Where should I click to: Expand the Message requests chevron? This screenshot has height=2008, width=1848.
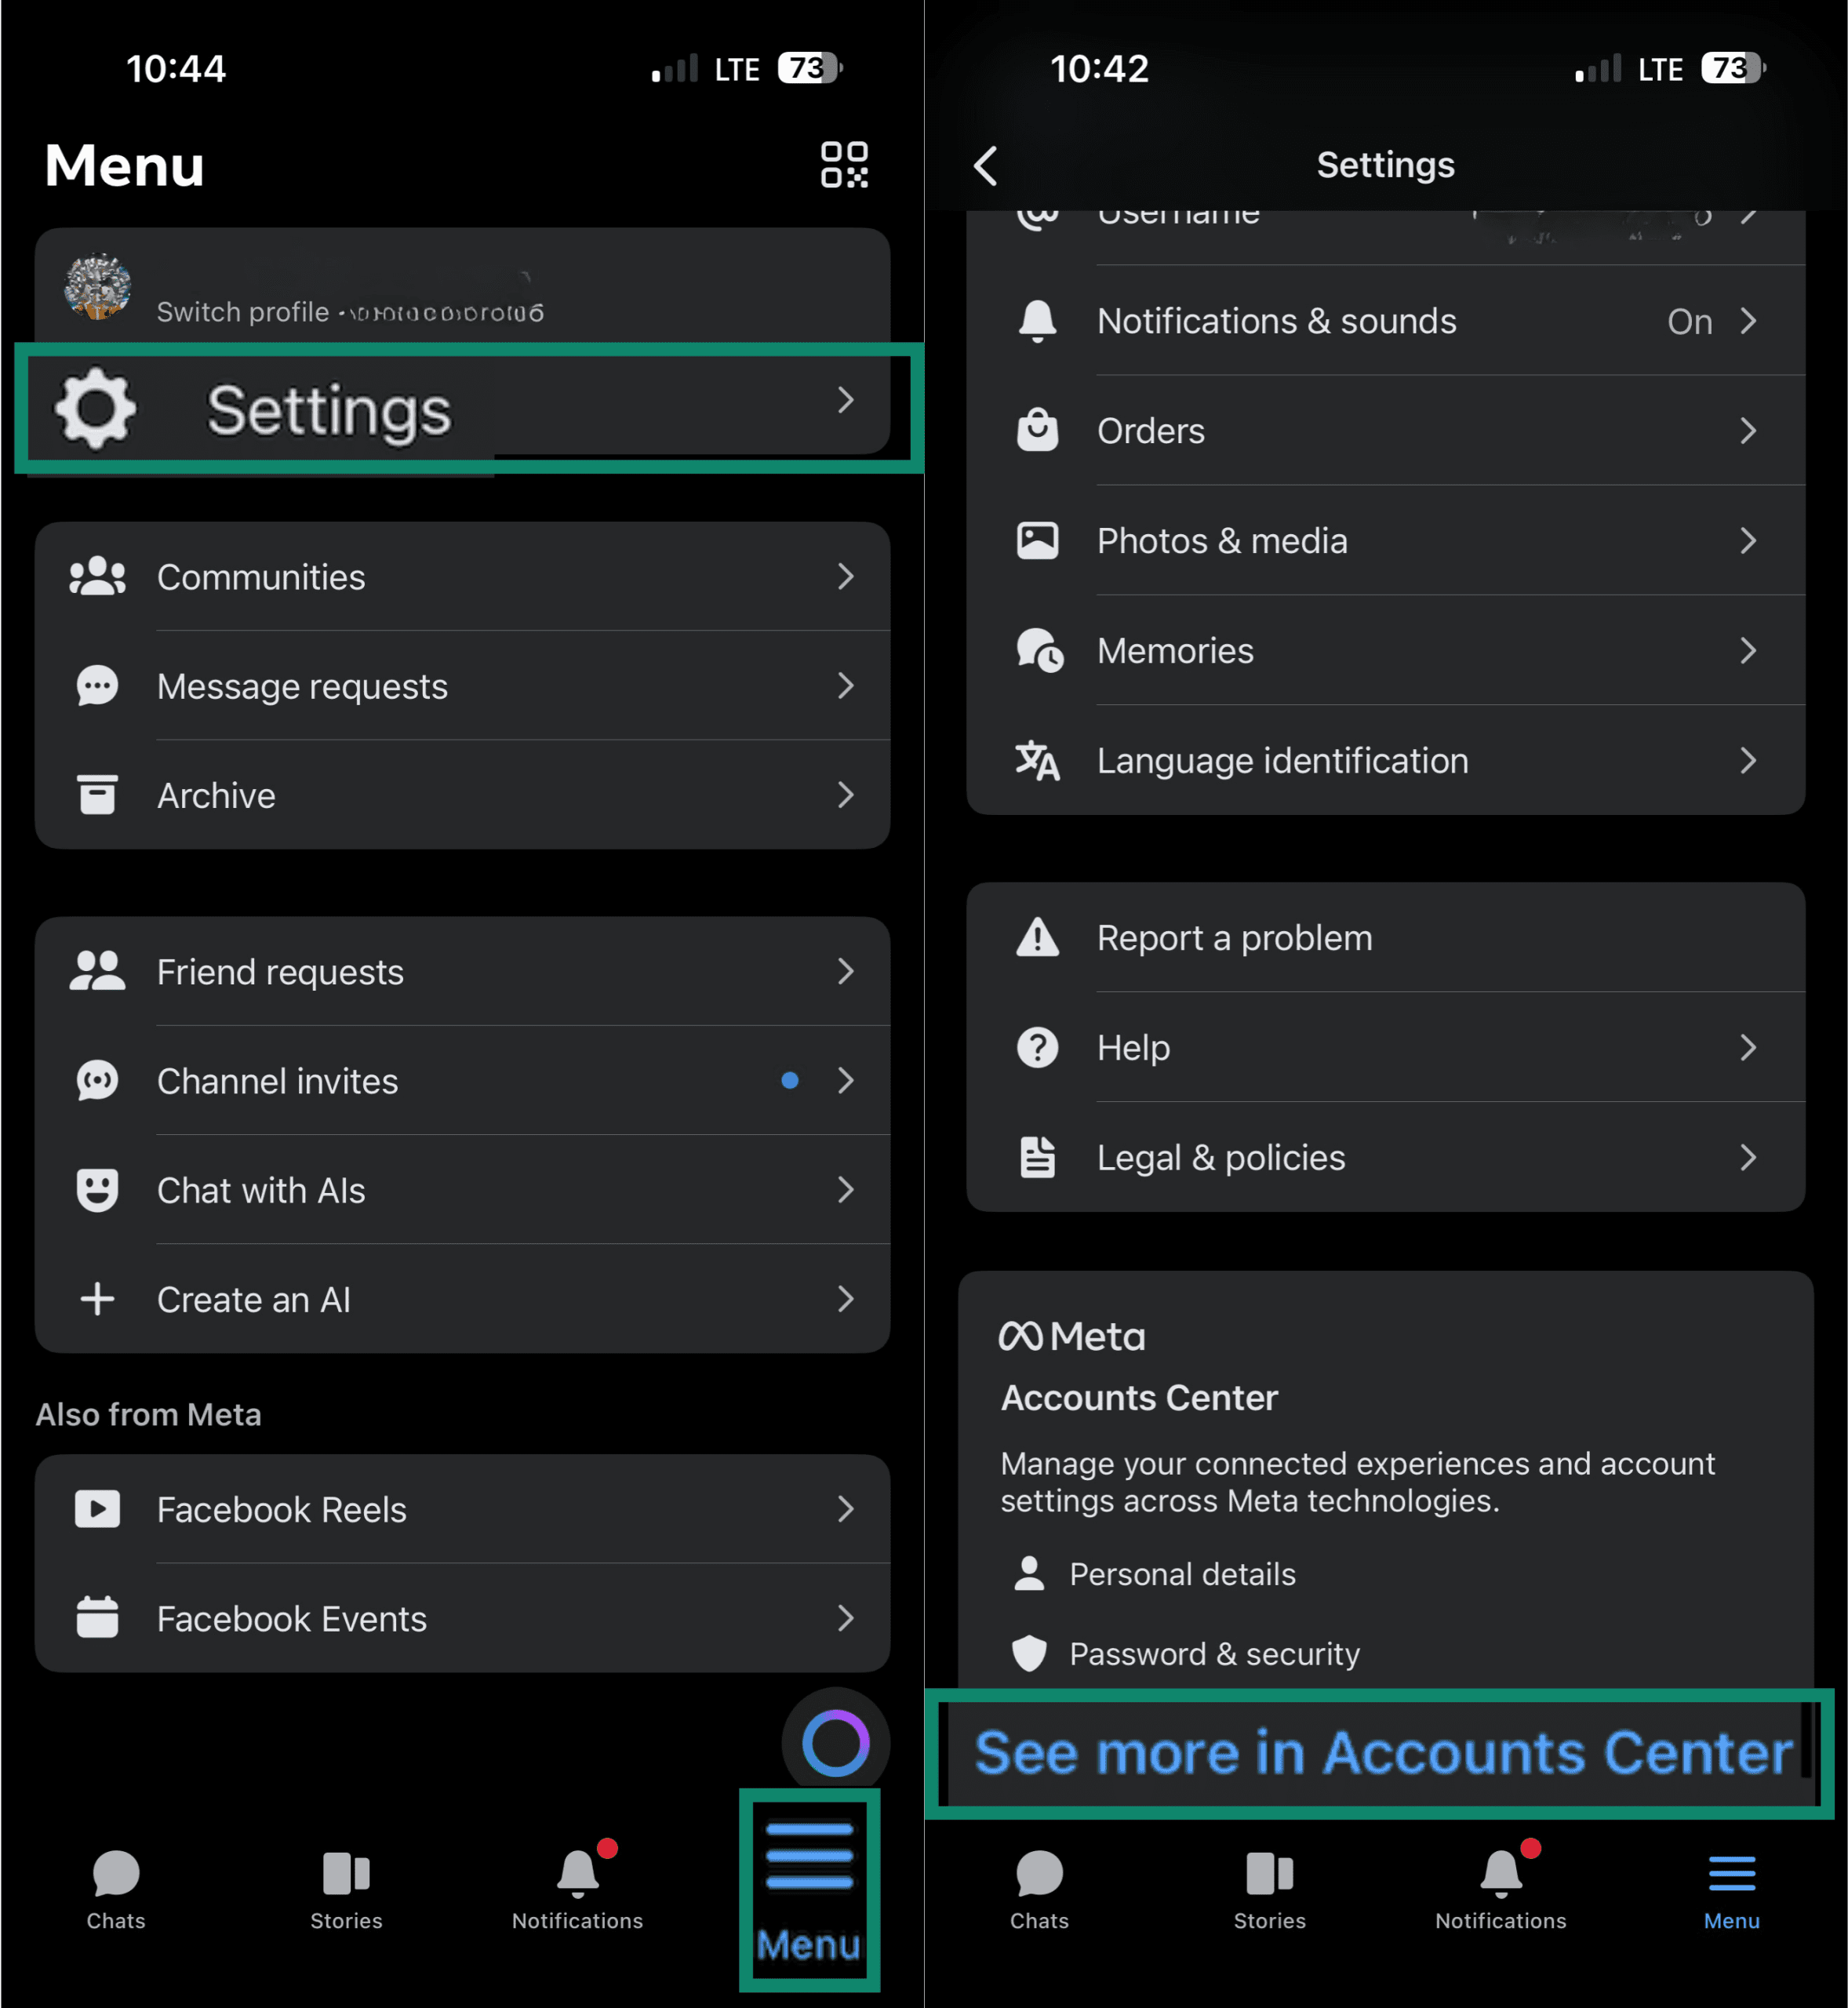tap(845, 685)
